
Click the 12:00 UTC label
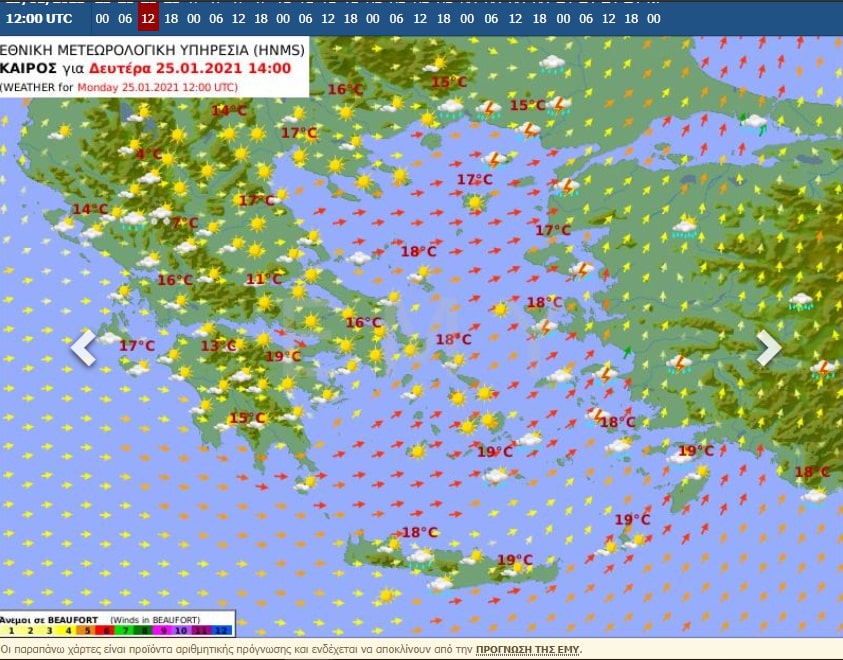click(x=39, y=18)
